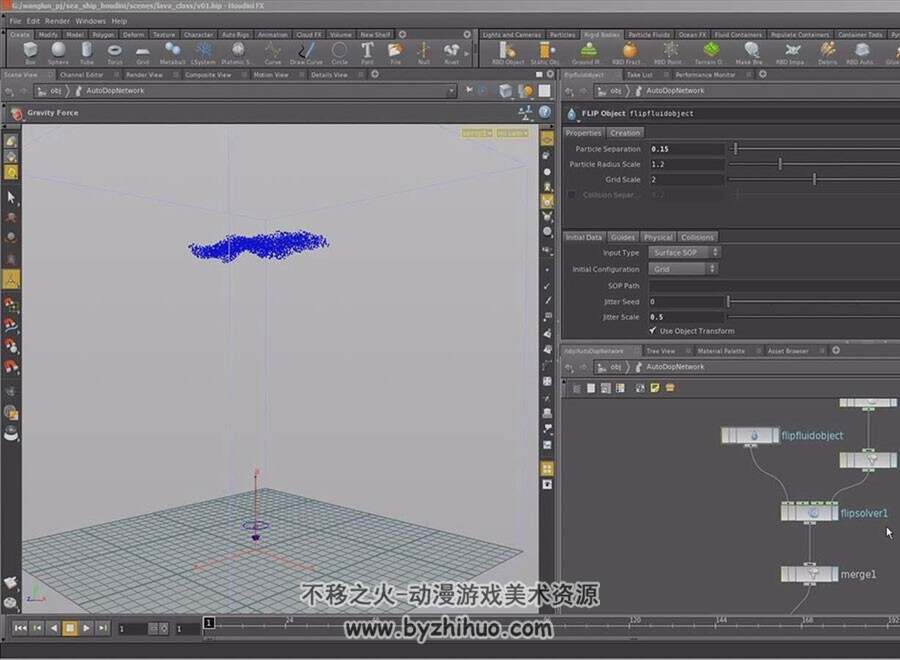This screenshot has height=660, width=900.
Task: Add a Null from the shelf
Action: click(x=424, y=53)
